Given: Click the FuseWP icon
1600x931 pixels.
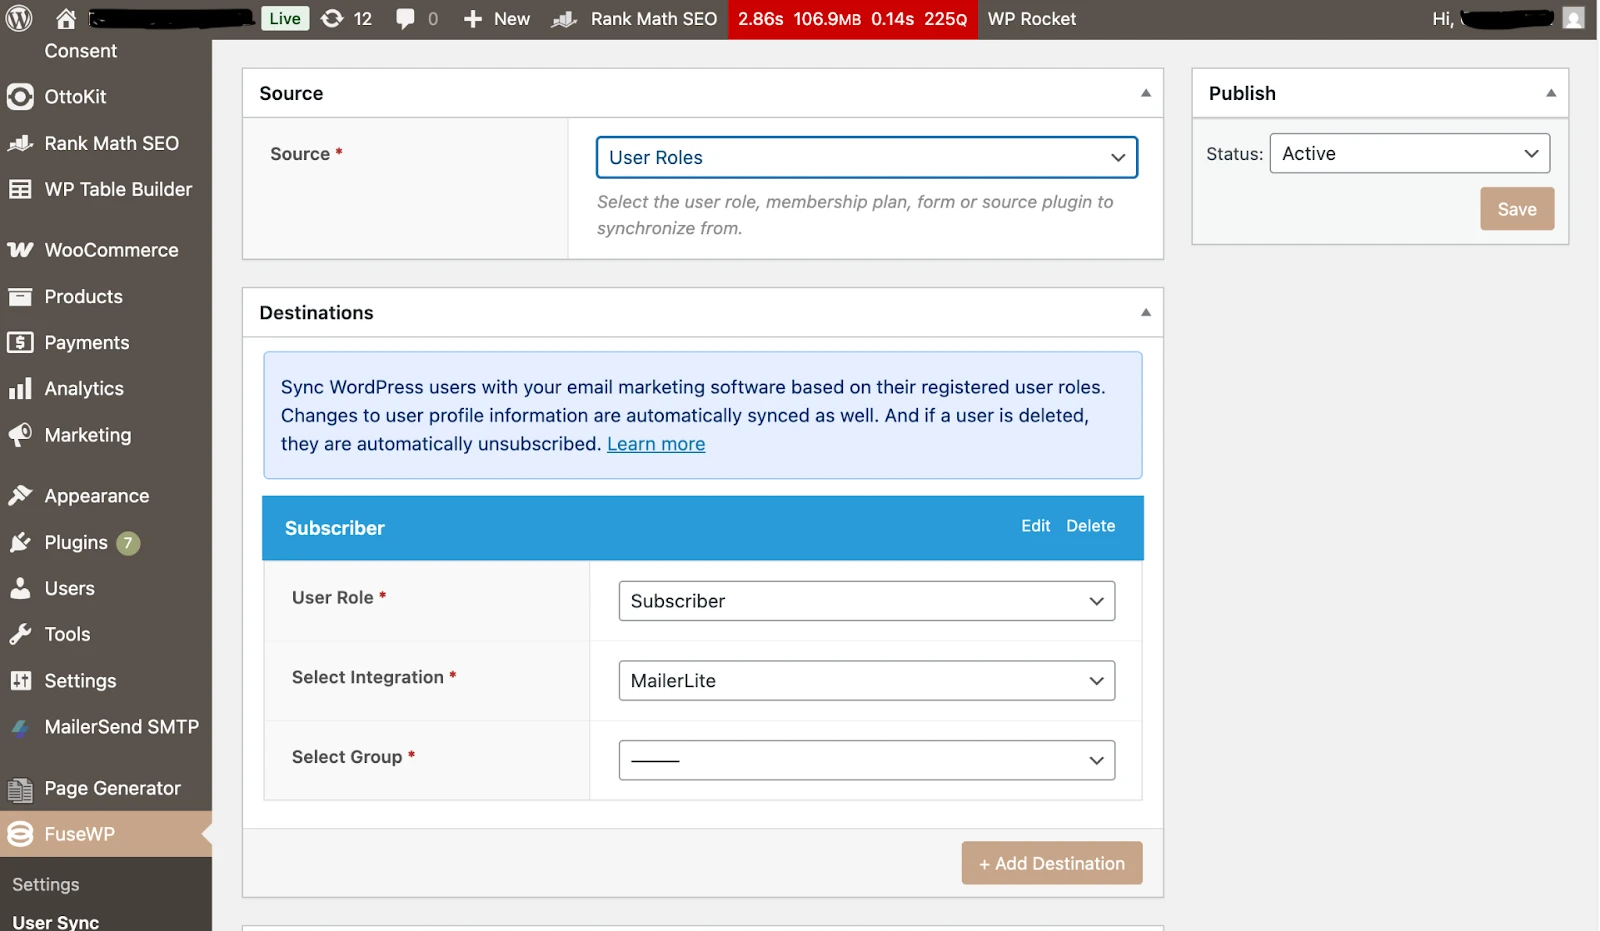Looking at the screenshot, I should click(20, 834).
